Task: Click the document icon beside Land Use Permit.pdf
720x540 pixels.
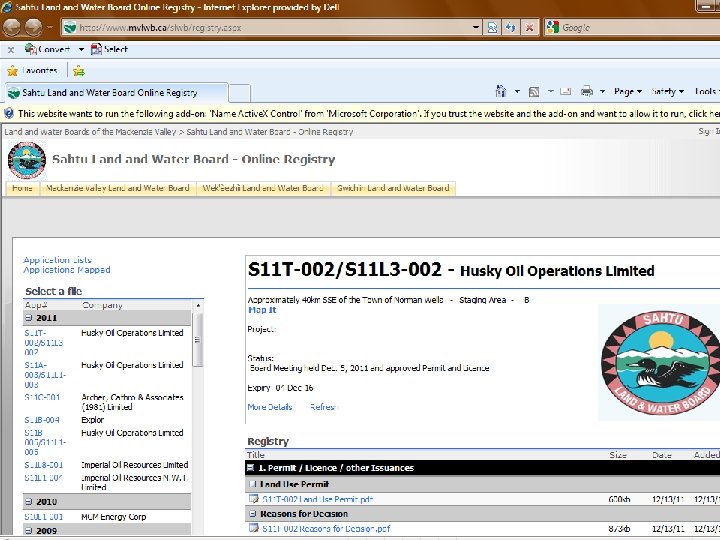Action: pos(253,499)
